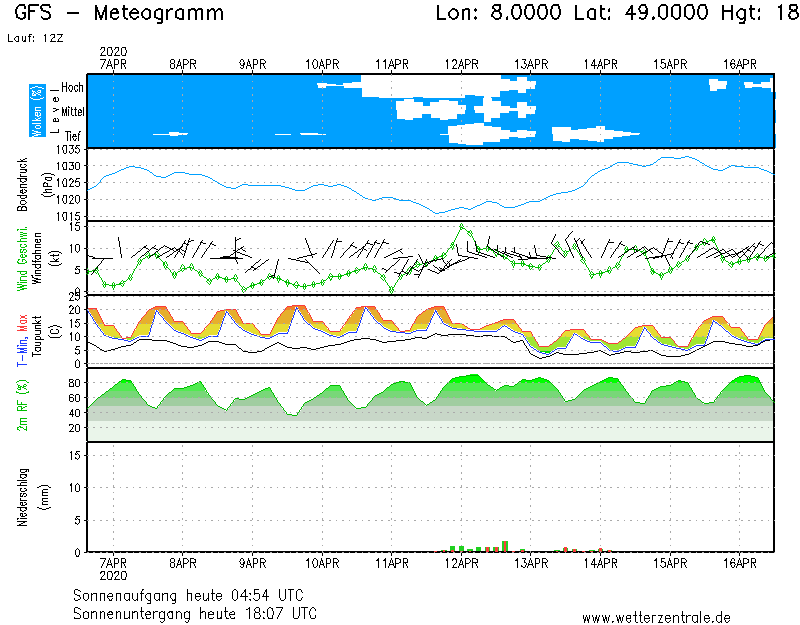Image resolution: width=800 pixels, height=625 pixels.
Task: Select the 10APR date marker at bottom
Action: (x=322, y=563)
